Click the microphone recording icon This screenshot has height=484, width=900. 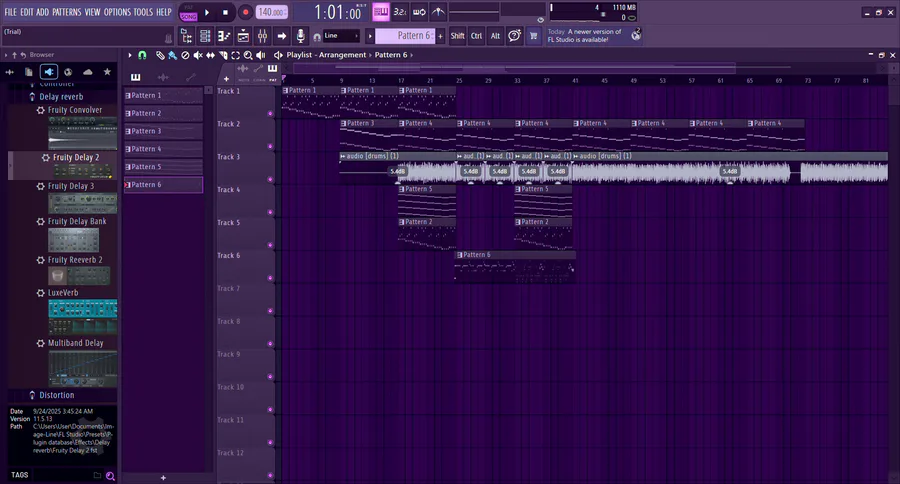coord(300,36)
